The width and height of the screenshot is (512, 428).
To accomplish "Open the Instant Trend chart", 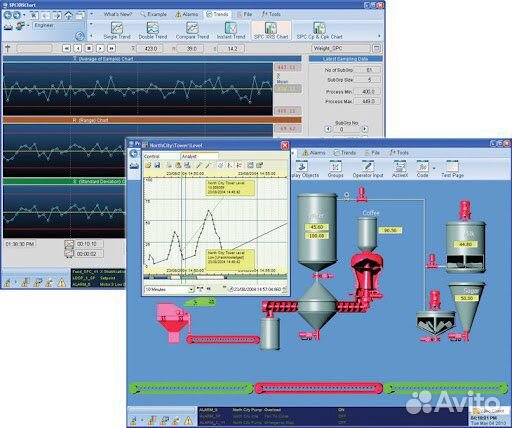I will pos(231,31).
